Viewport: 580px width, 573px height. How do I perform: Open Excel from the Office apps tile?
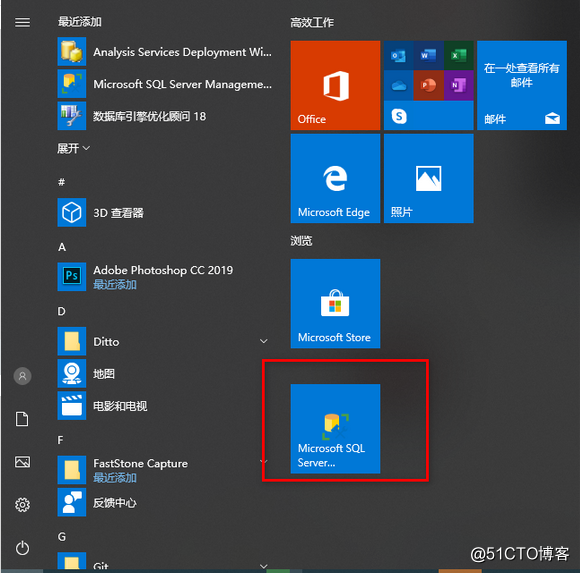click(x=459, y=56)
